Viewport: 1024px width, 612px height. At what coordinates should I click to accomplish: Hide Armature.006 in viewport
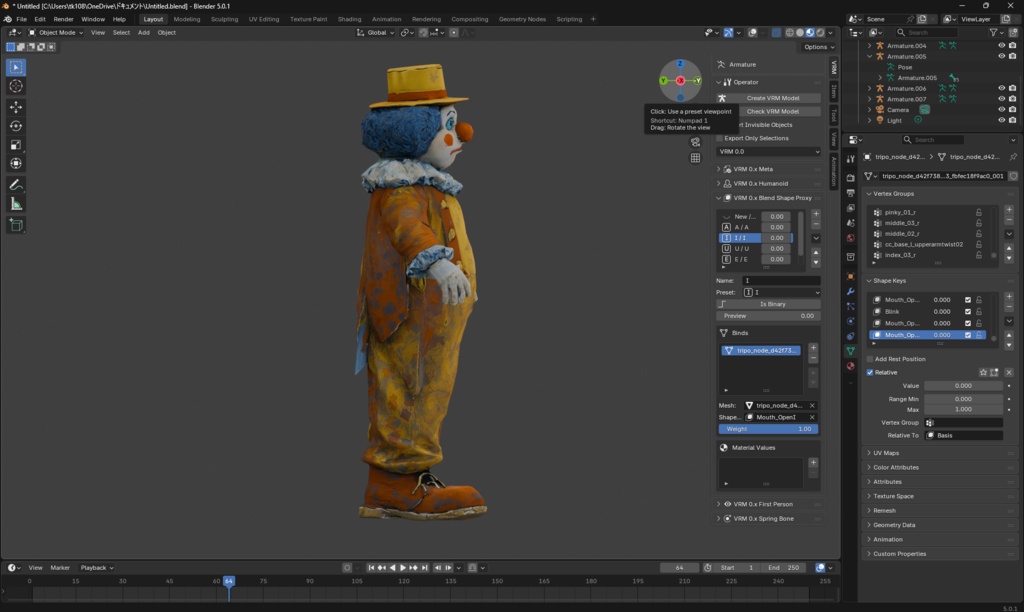pyautogui.click(x=1001, y=88)
